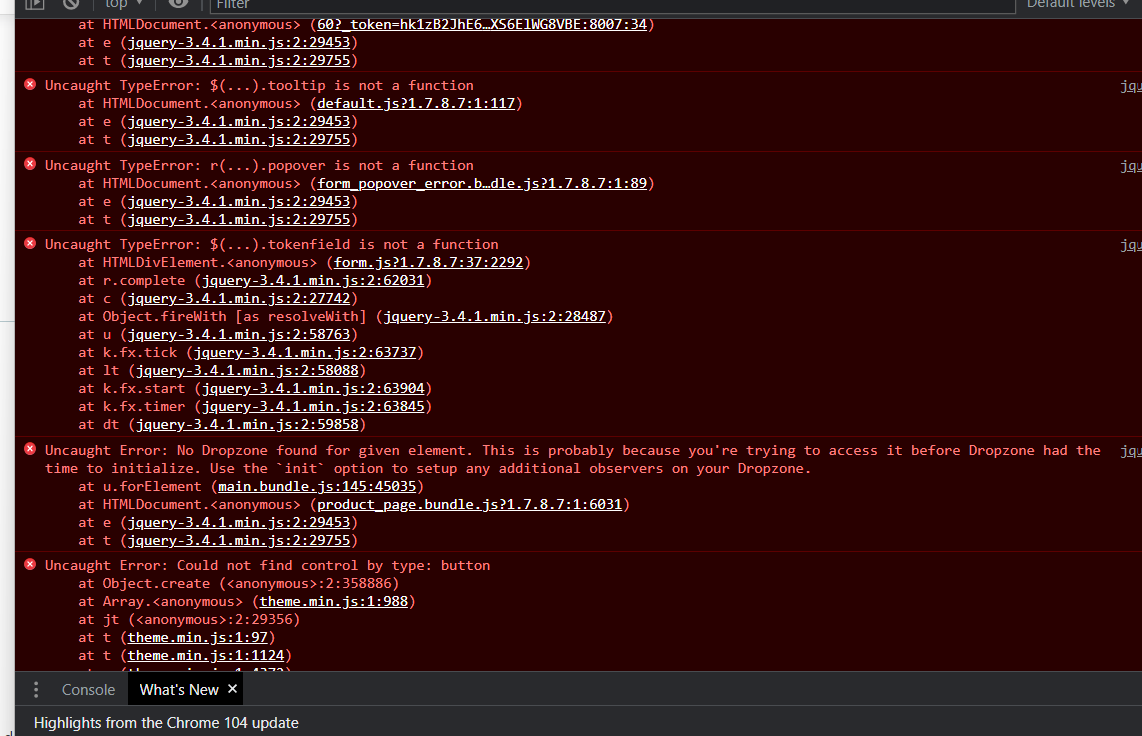Click the error icon beside the Dropzone error
This screenshot has width=1142, height=736.
coord(30,449)
